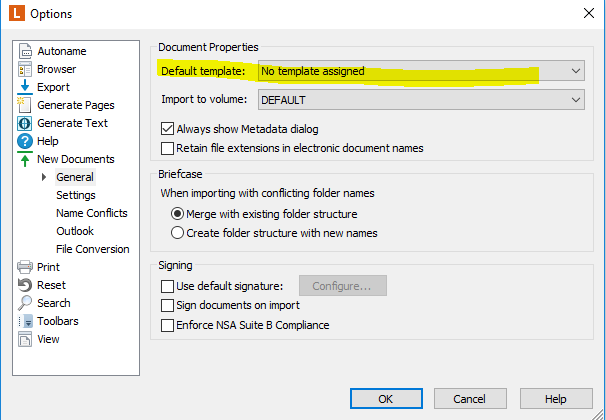This screenshot has width=606, height=420.
Task: Click the Export blue arrow icon
Action: pos(25,87)
